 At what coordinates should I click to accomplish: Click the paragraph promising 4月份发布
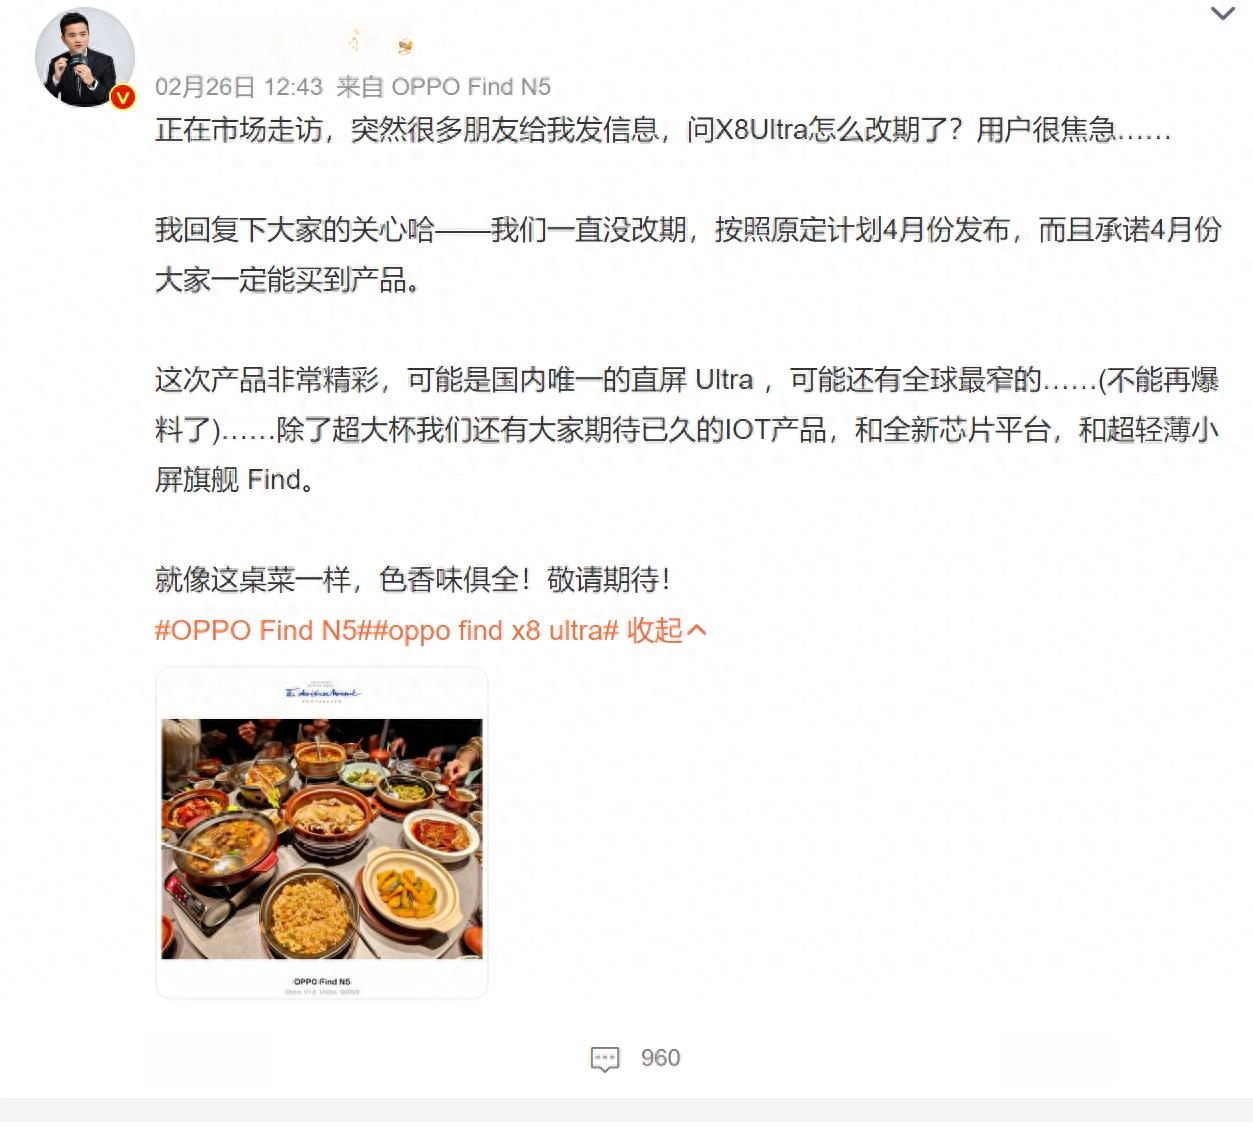688,255
